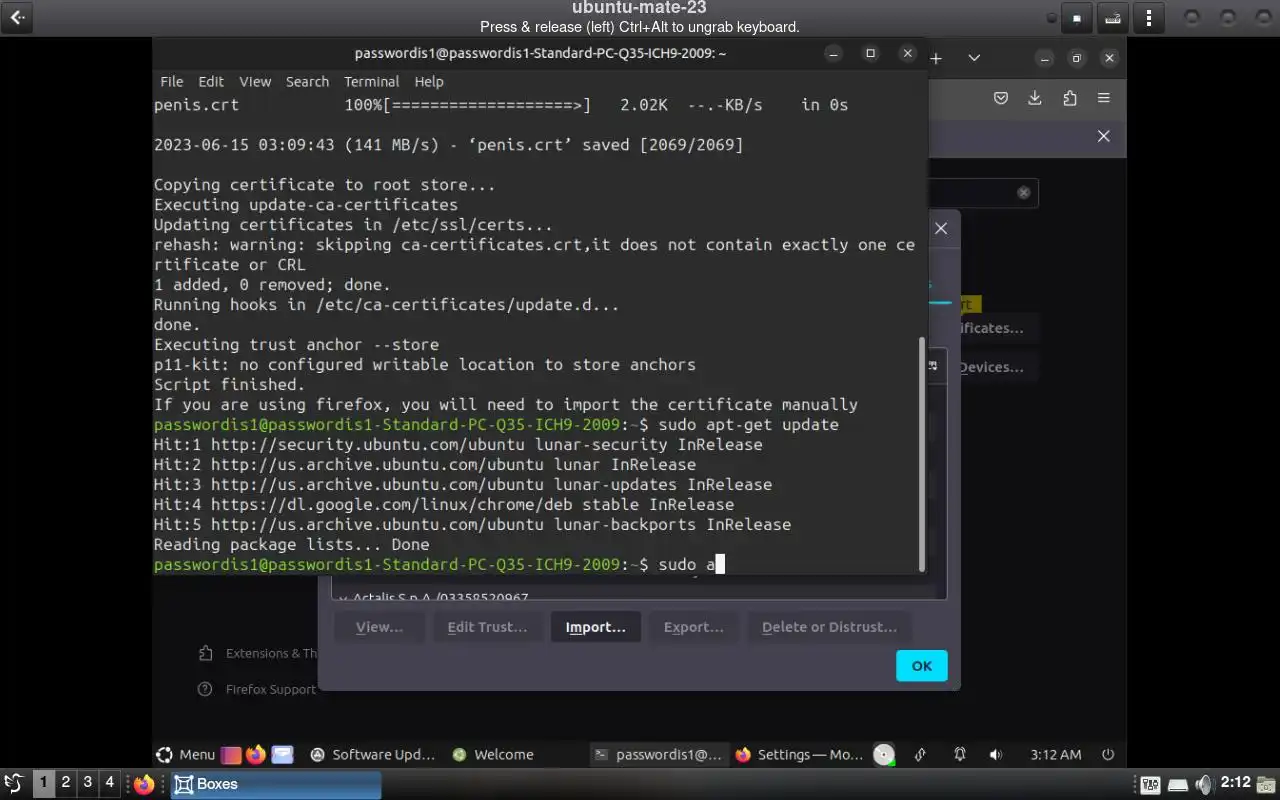The width and height of the screenshot is (1280, 800).
Task: Open the pink square launcher beside Menu
Action: click(231, 755)
